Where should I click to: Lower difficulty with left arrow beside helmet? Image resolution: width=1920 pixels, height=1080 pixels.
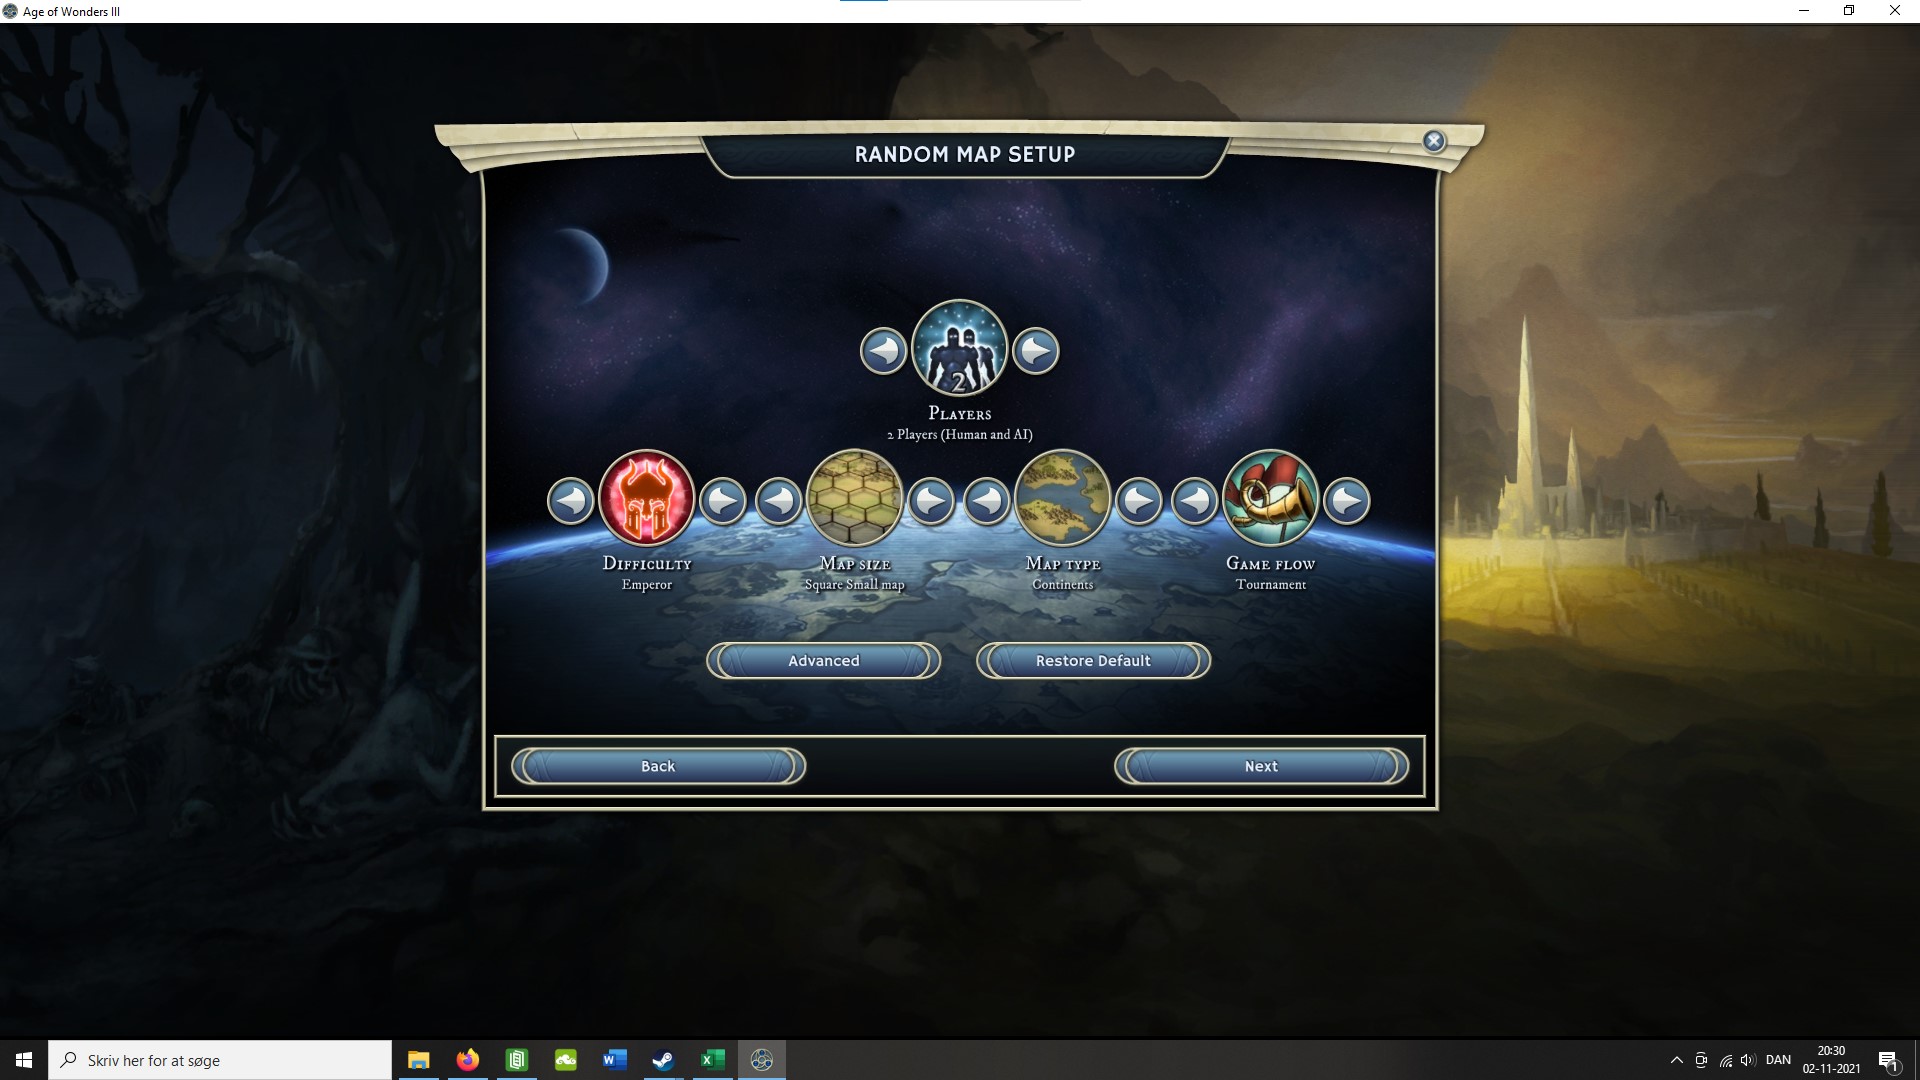click(x=571, y=500)
